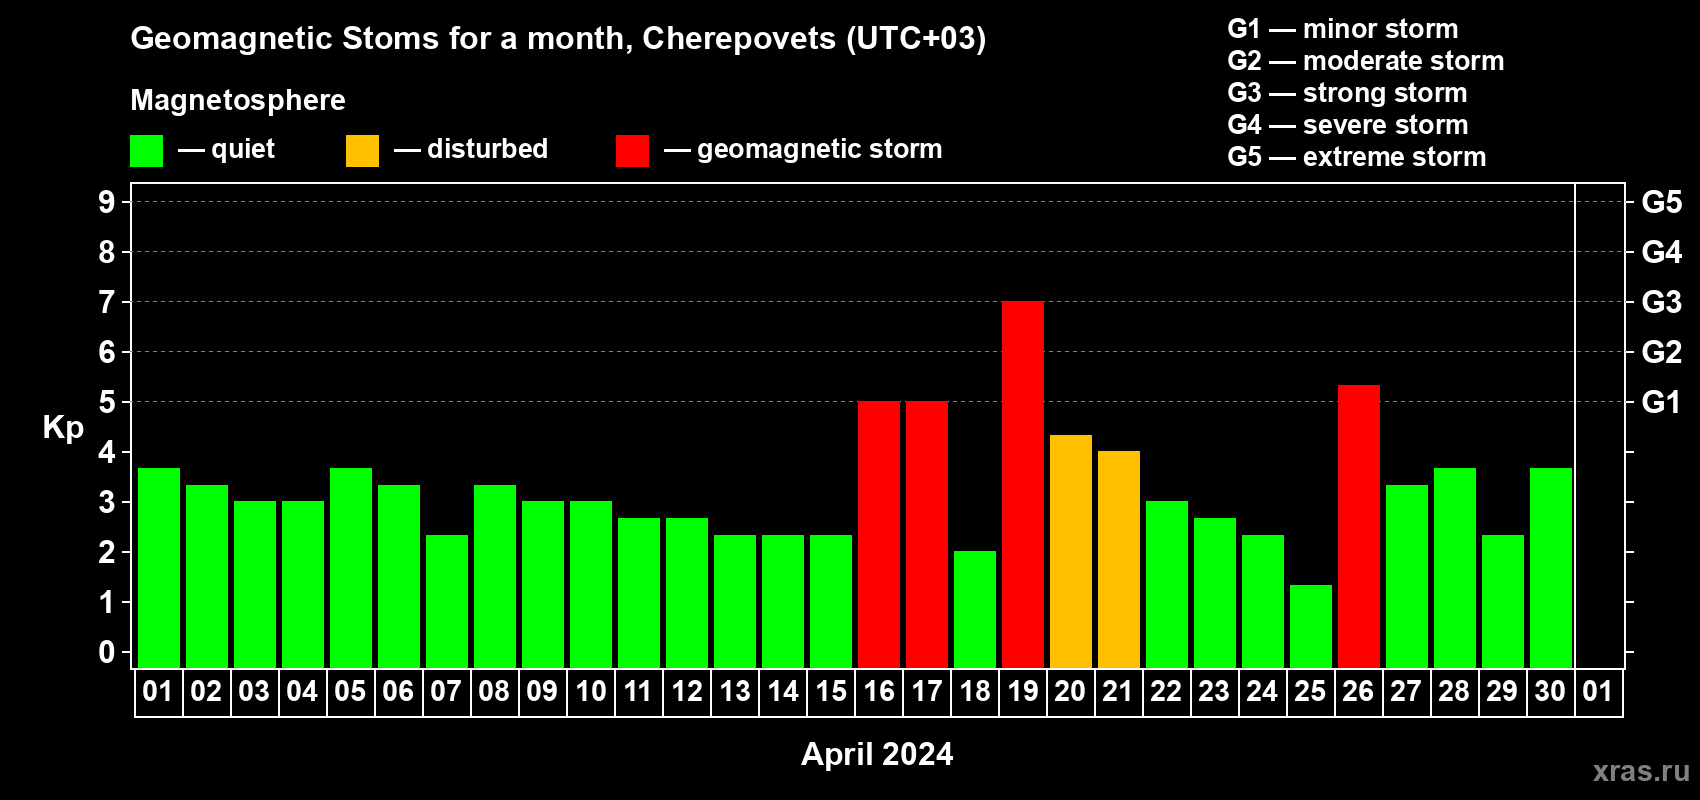The height and width of the screenshot is (800, 1700).
Task: Click the 'G1 — minor storm' legend line
Action: coord(1343,29)
